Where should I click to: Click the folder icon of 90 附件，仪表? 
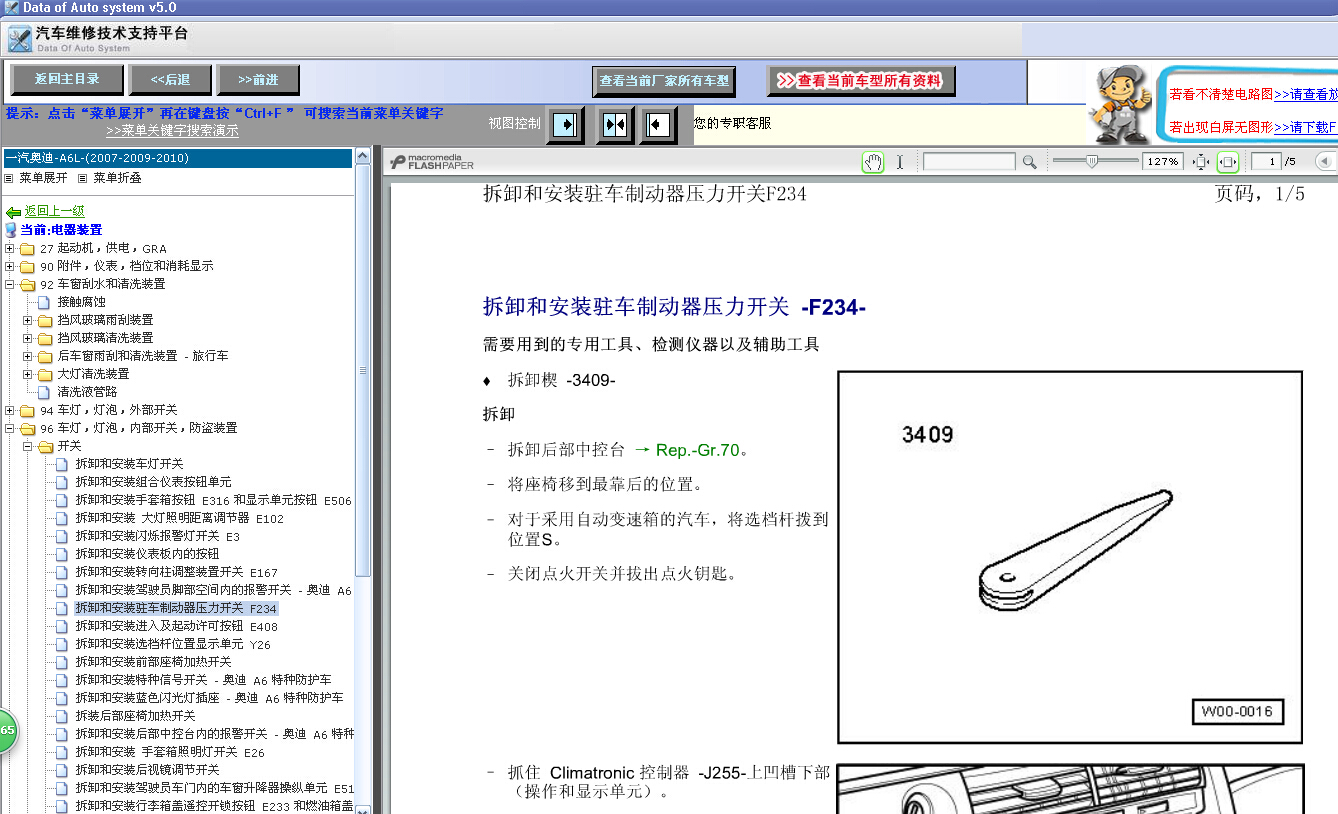[27, 267]
